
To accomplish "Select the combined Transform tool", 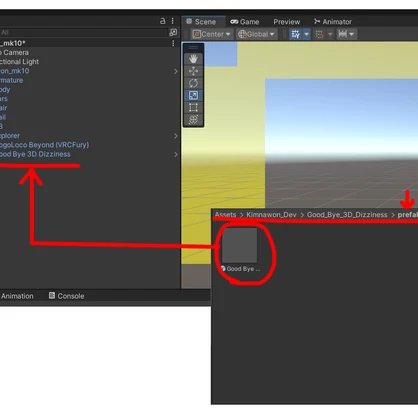I will [x=193, y=119].
